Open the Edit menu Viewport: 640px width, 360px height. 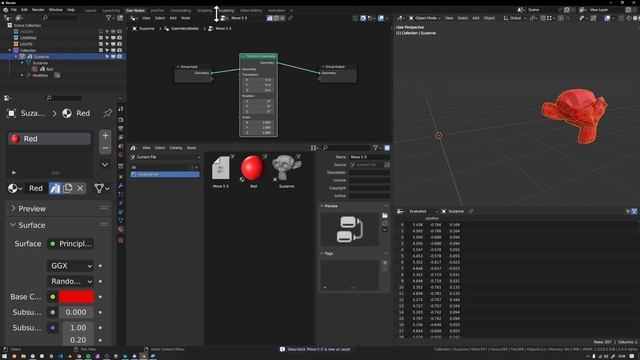(x=24, y=10)
